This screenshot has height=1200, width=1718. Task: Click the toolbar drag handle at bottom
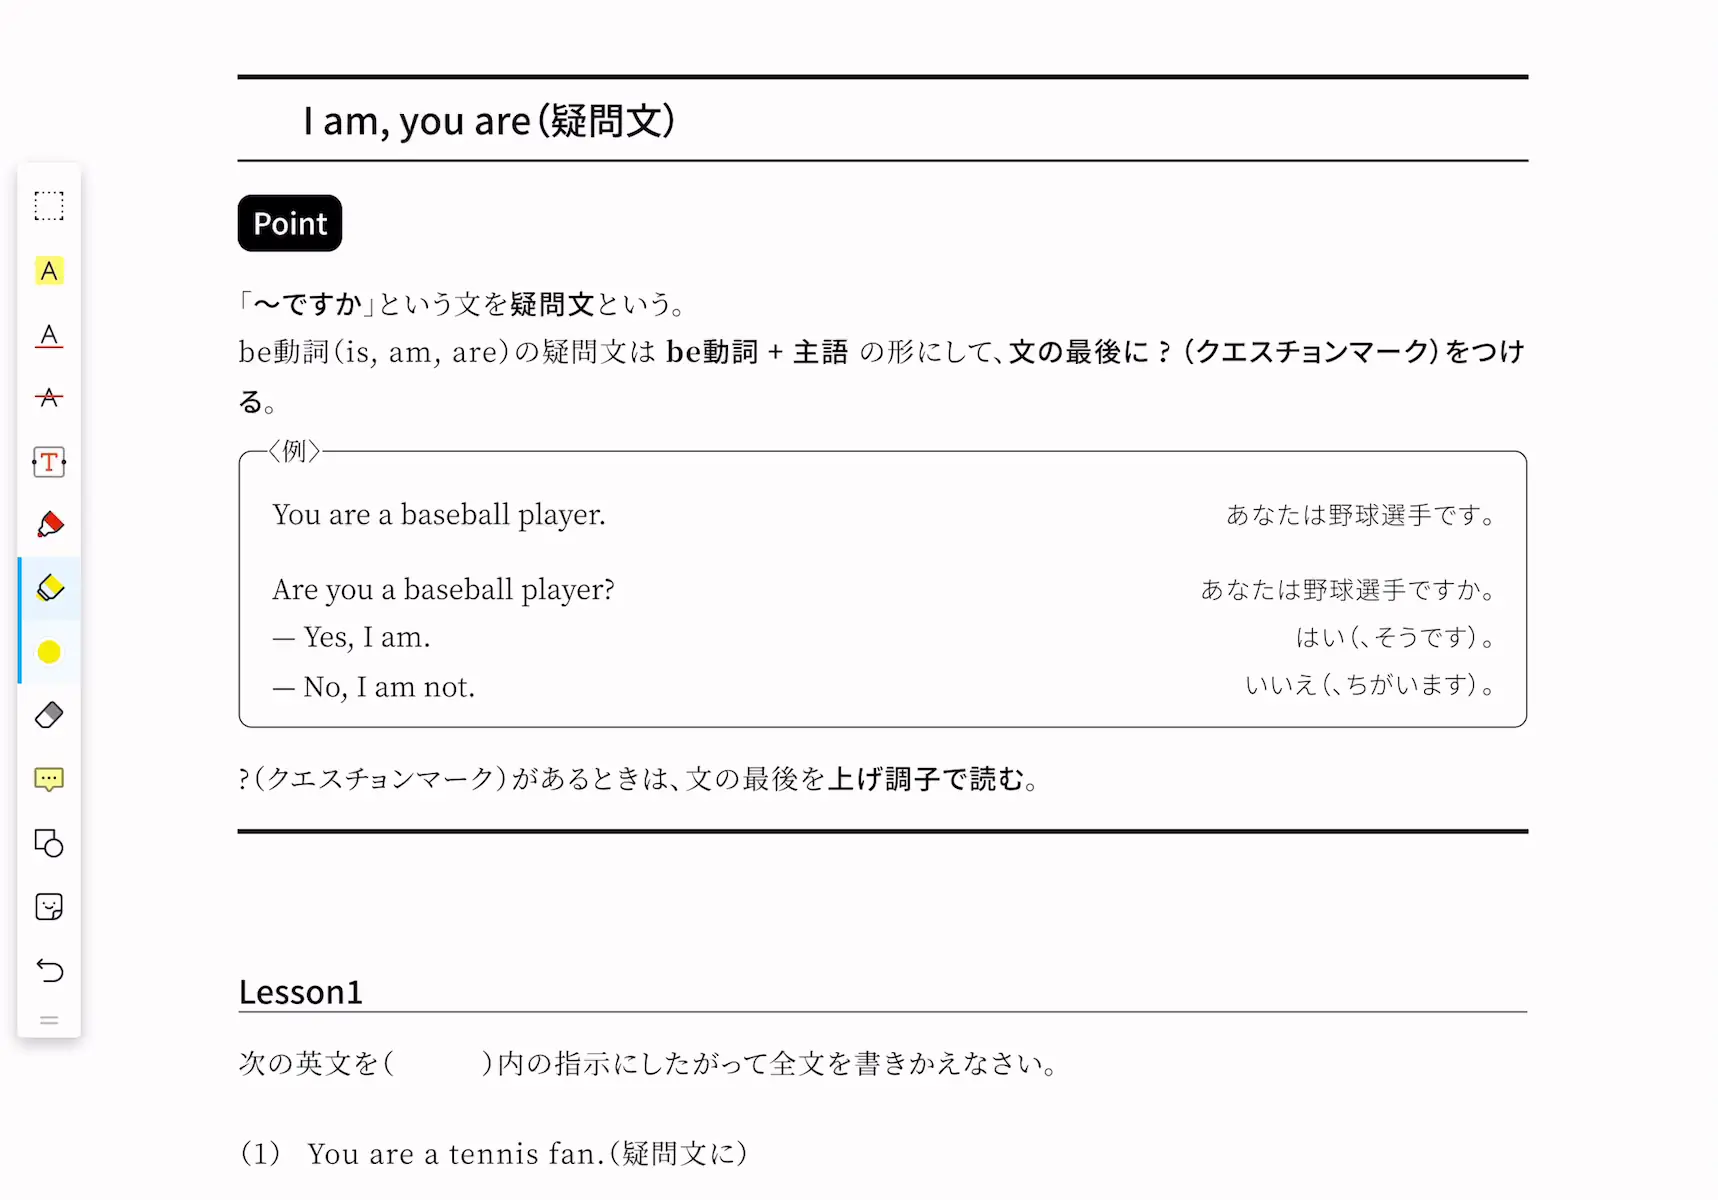(49, 1020)
